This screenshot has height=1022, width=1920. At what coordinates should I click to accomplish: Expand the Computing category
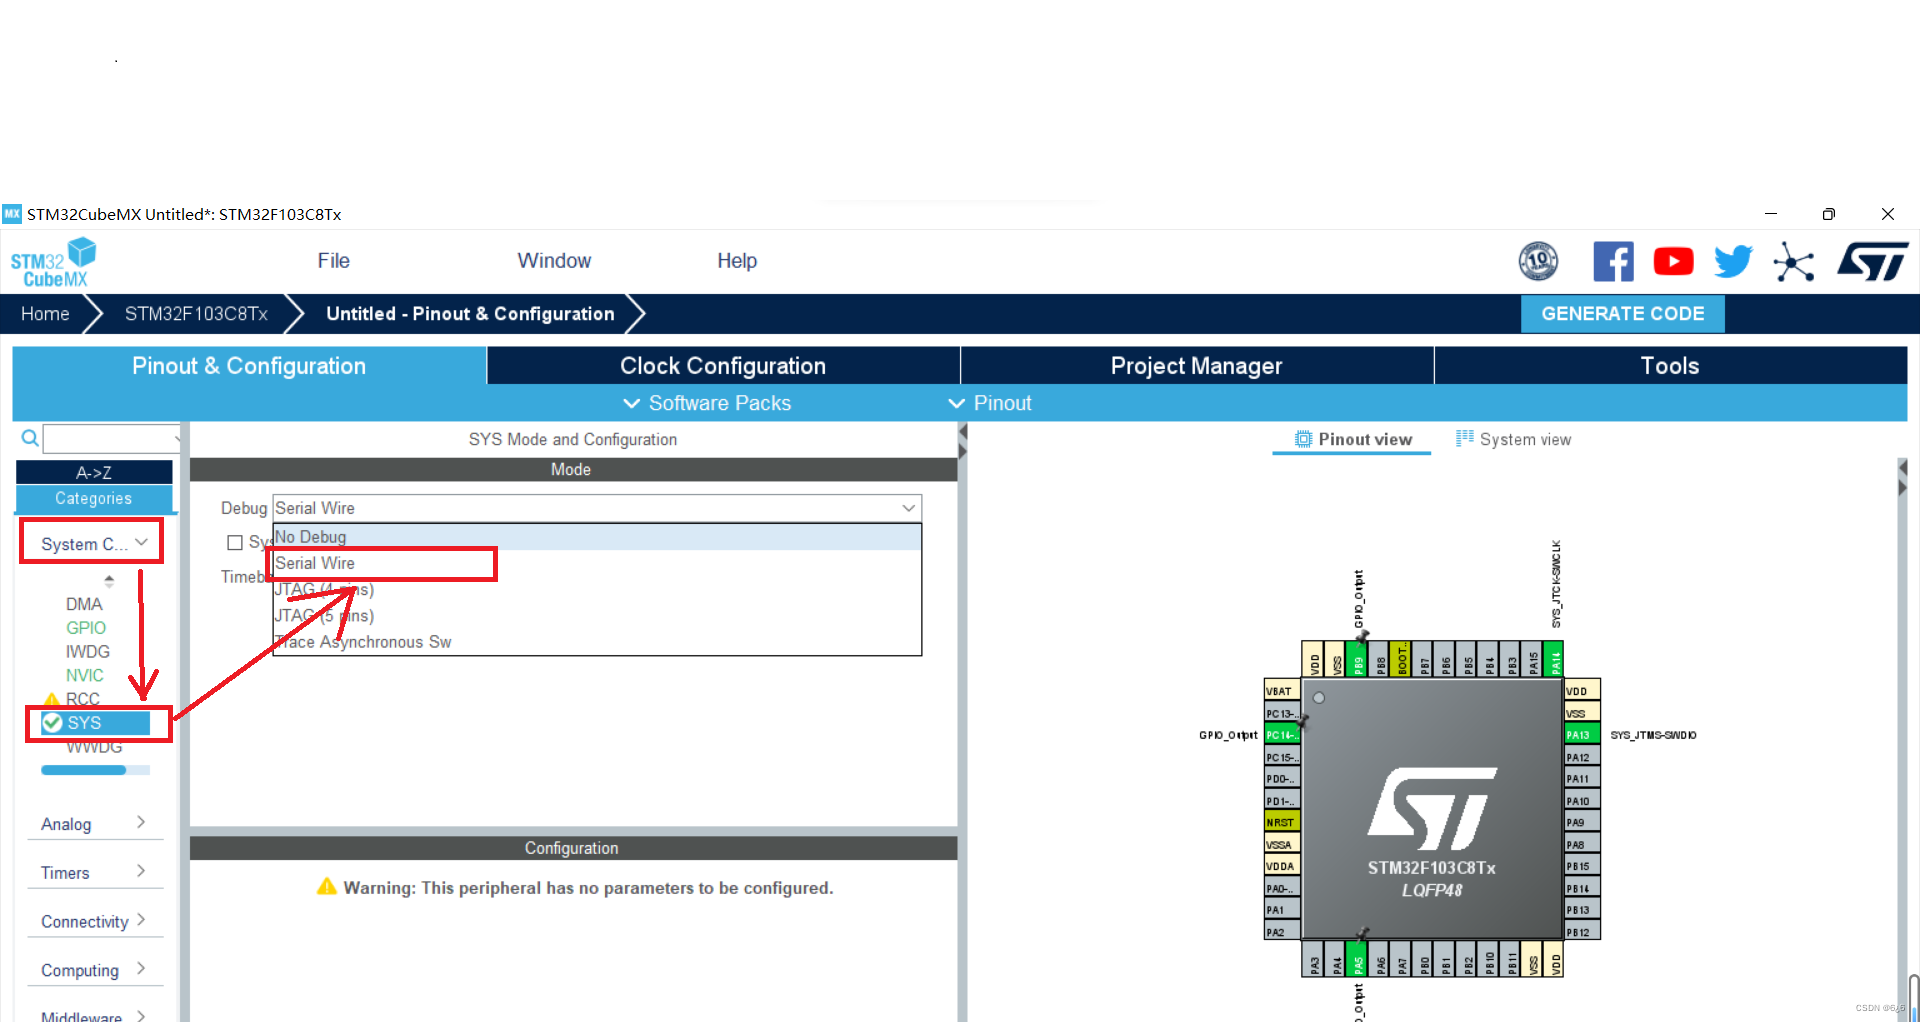pyautogui.click(x=93, y=970)
